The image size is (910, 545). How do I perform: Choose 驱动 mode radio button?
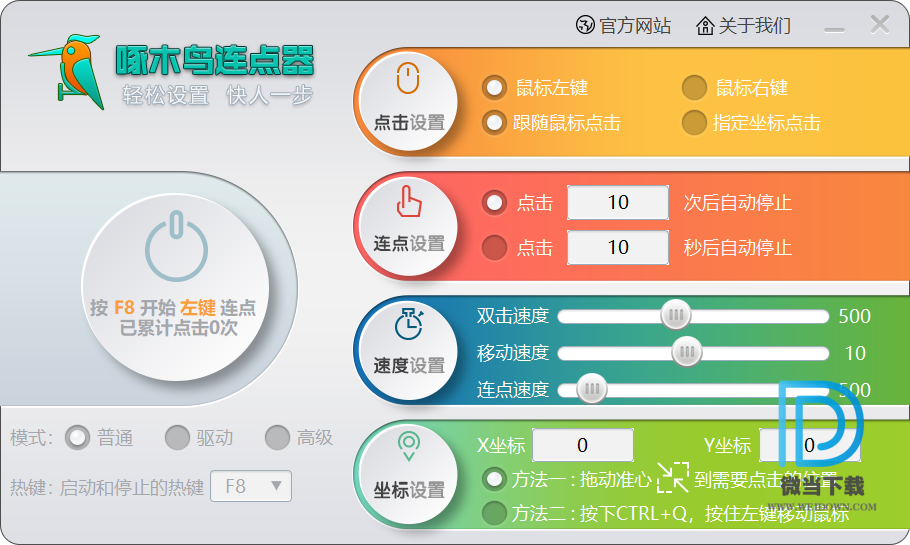[x=177, y=438]
